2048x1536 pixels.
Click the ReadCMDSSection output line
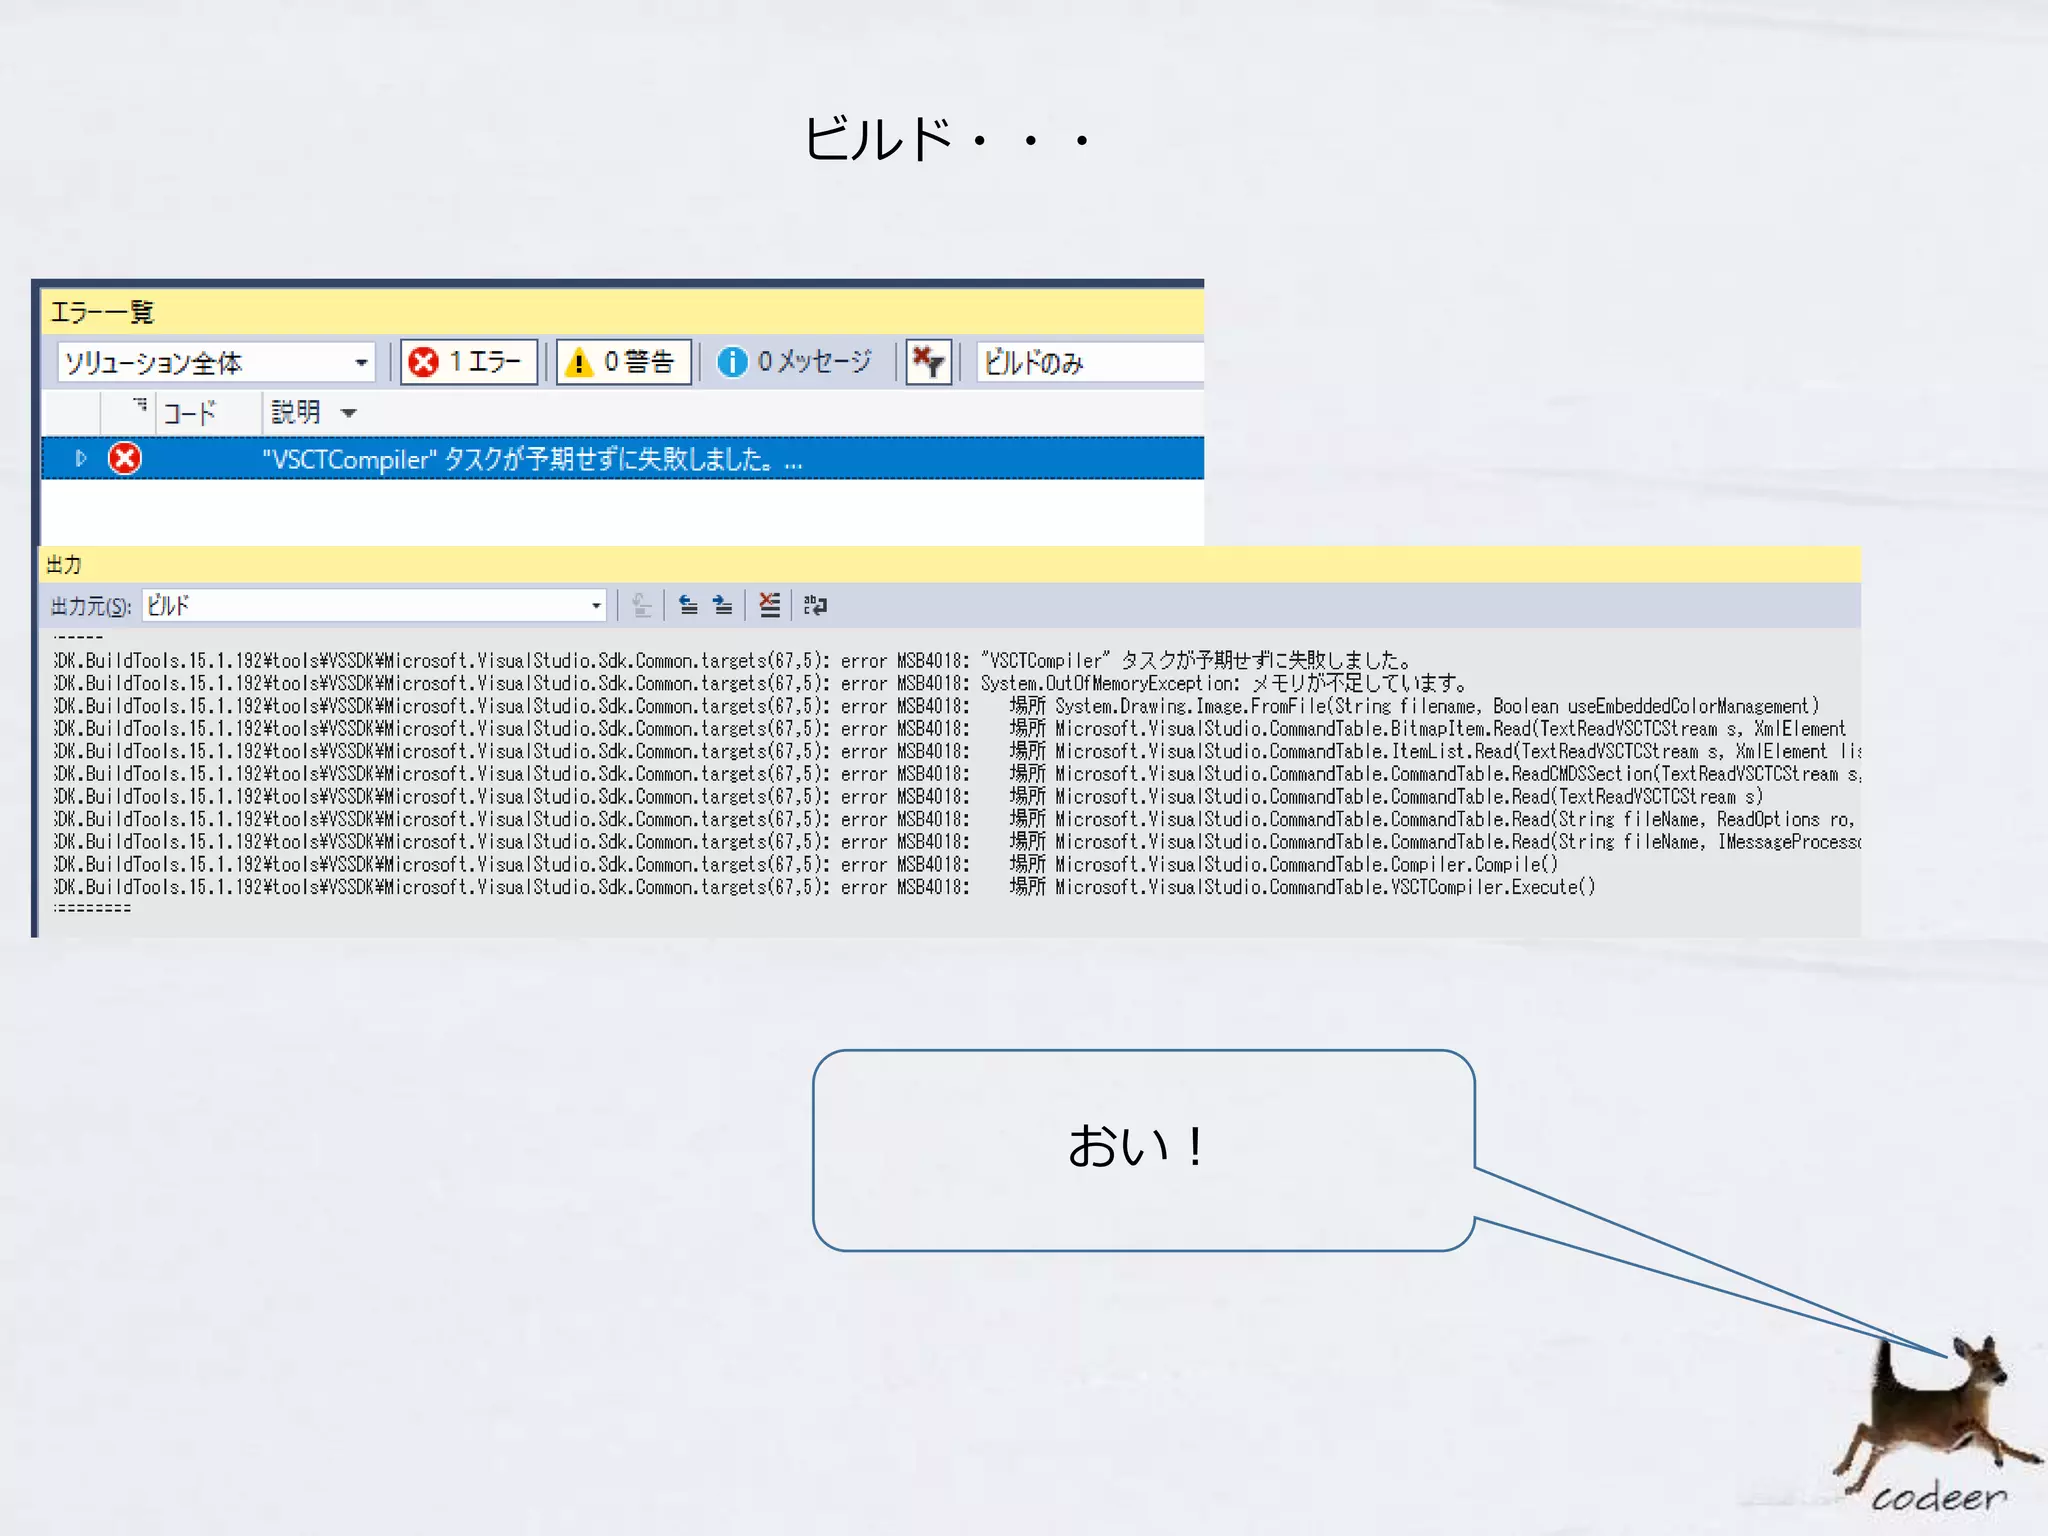coord(957,774)
